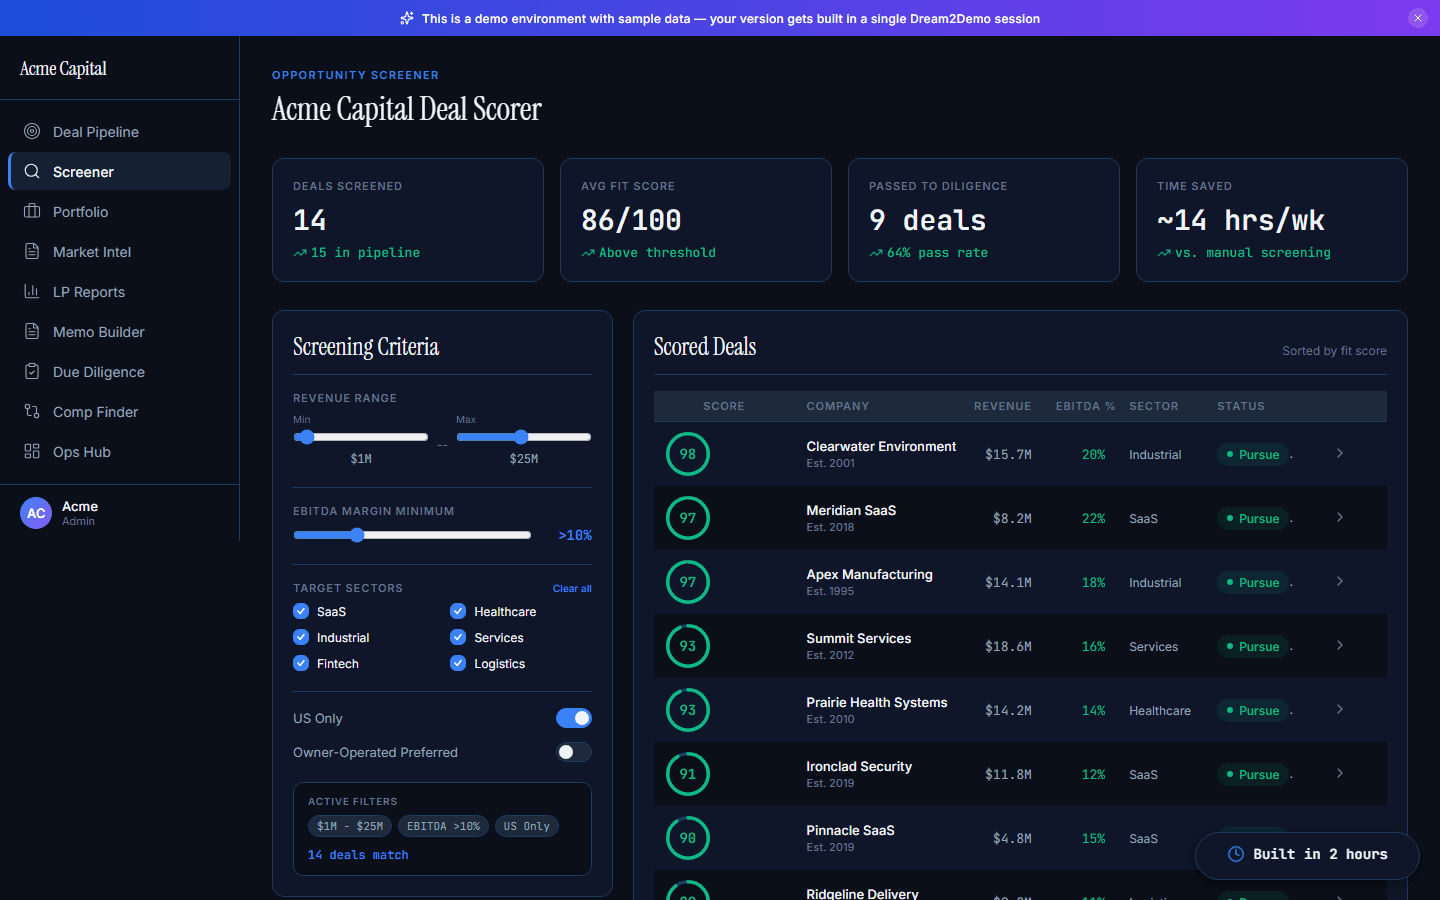Expand the Meridian SaaS row chevron

(x=1340, y=518)
